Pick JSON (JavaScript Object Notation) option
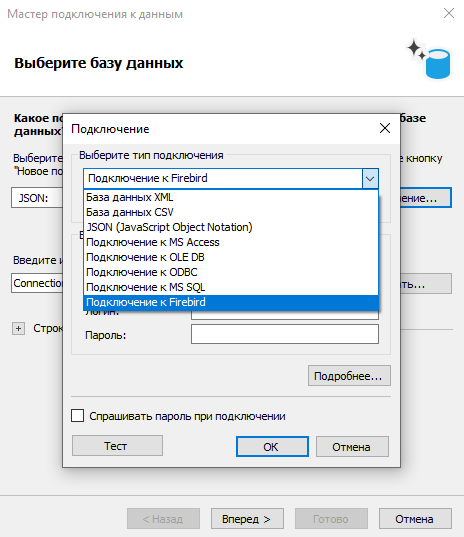The width and height of the screenshot is (464, 537). 231,227
